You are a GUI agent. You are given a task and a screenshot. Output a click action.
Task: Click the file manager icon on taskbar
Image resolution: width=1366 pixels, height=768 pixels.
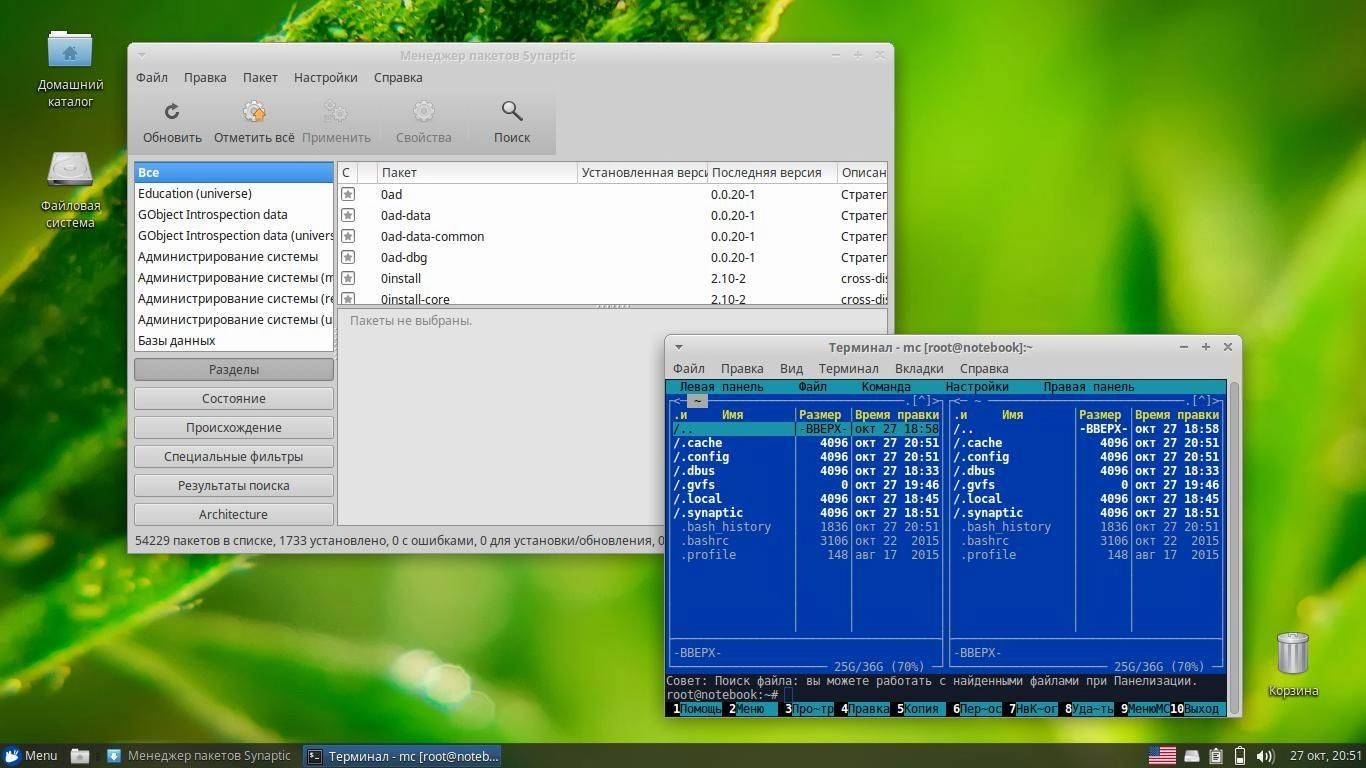pos(80,756)
